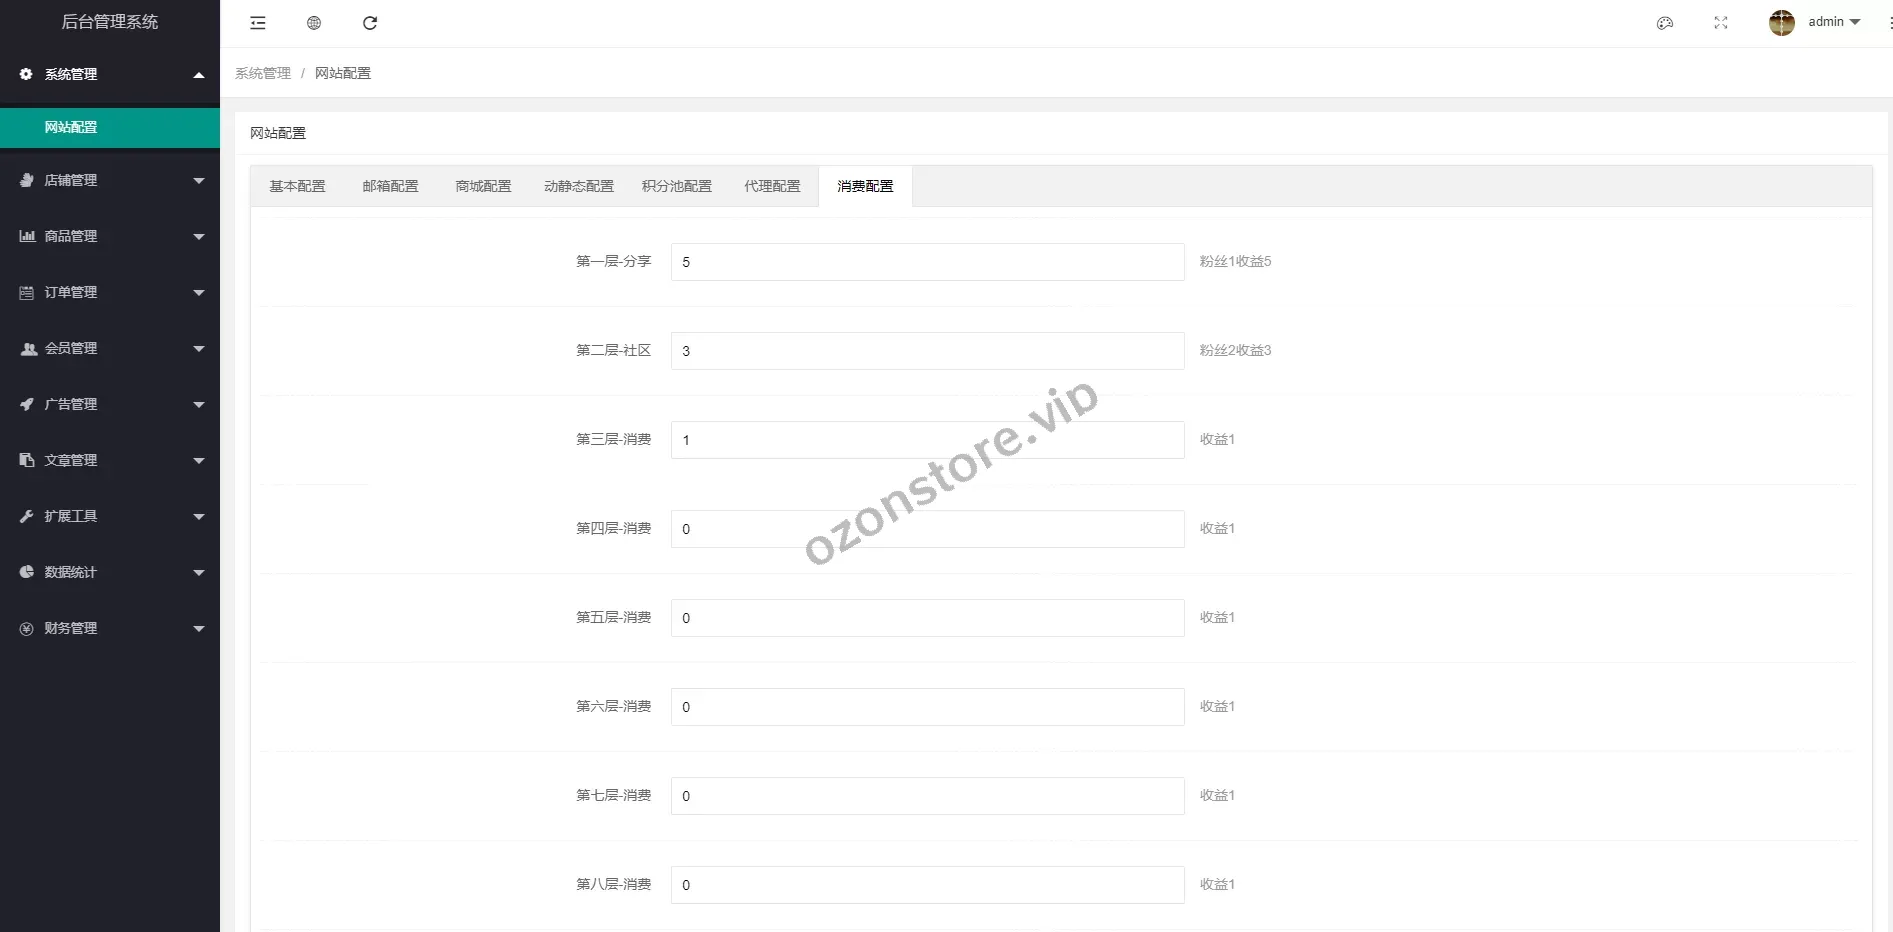Click the sidebar collapse menu icon

(x=258, y=23)
